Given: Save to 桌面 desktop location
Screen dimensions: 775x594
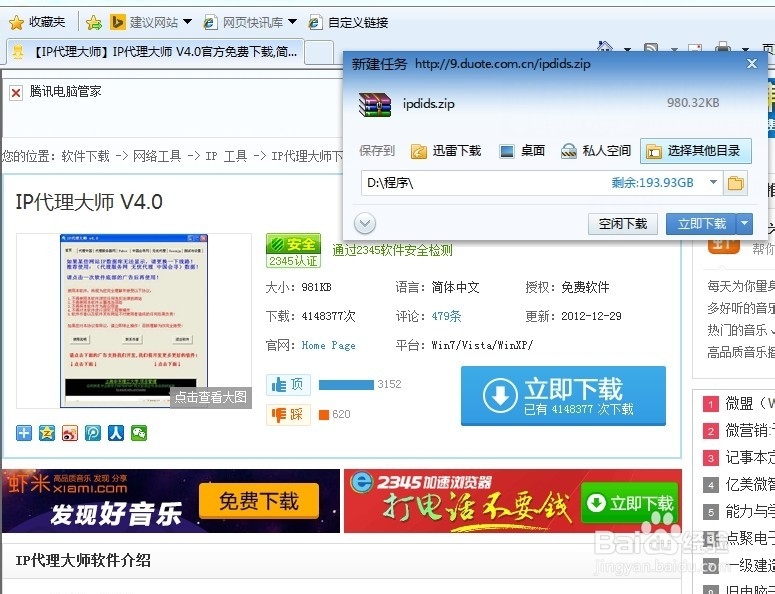Looking at the screenshot, I should point(522,151).
